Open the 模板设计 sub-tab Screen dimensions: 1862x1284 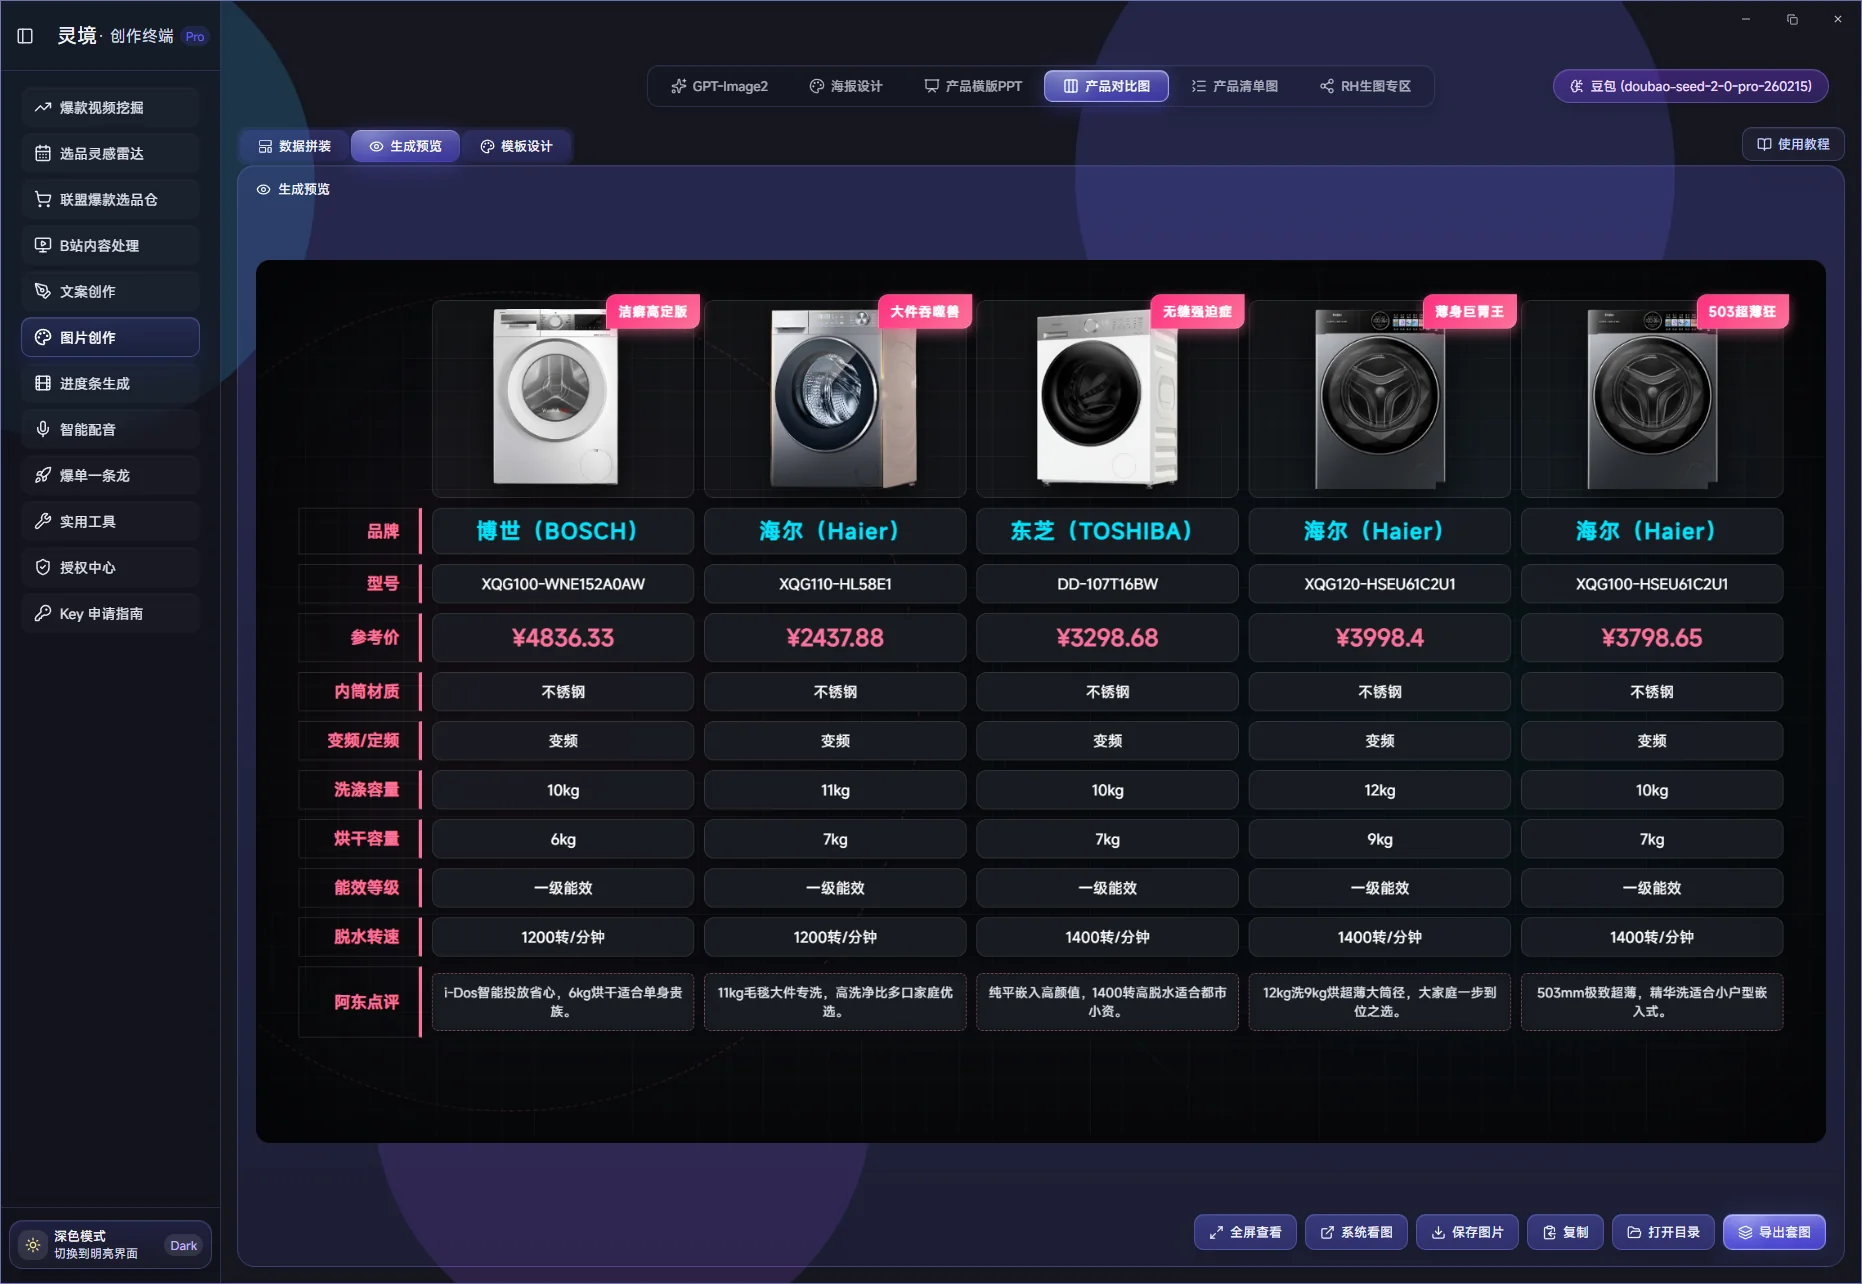click(516, 146)
